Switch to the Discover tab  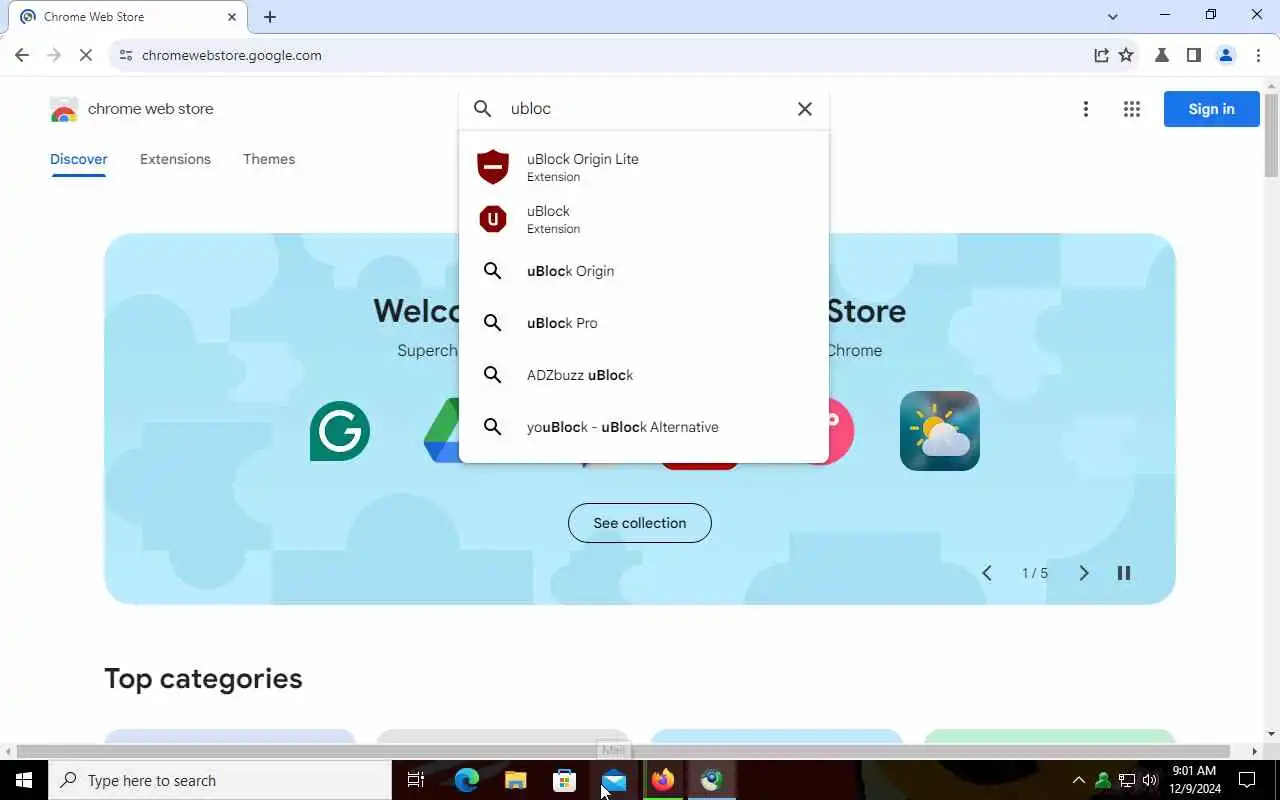(x=79, y=159)
